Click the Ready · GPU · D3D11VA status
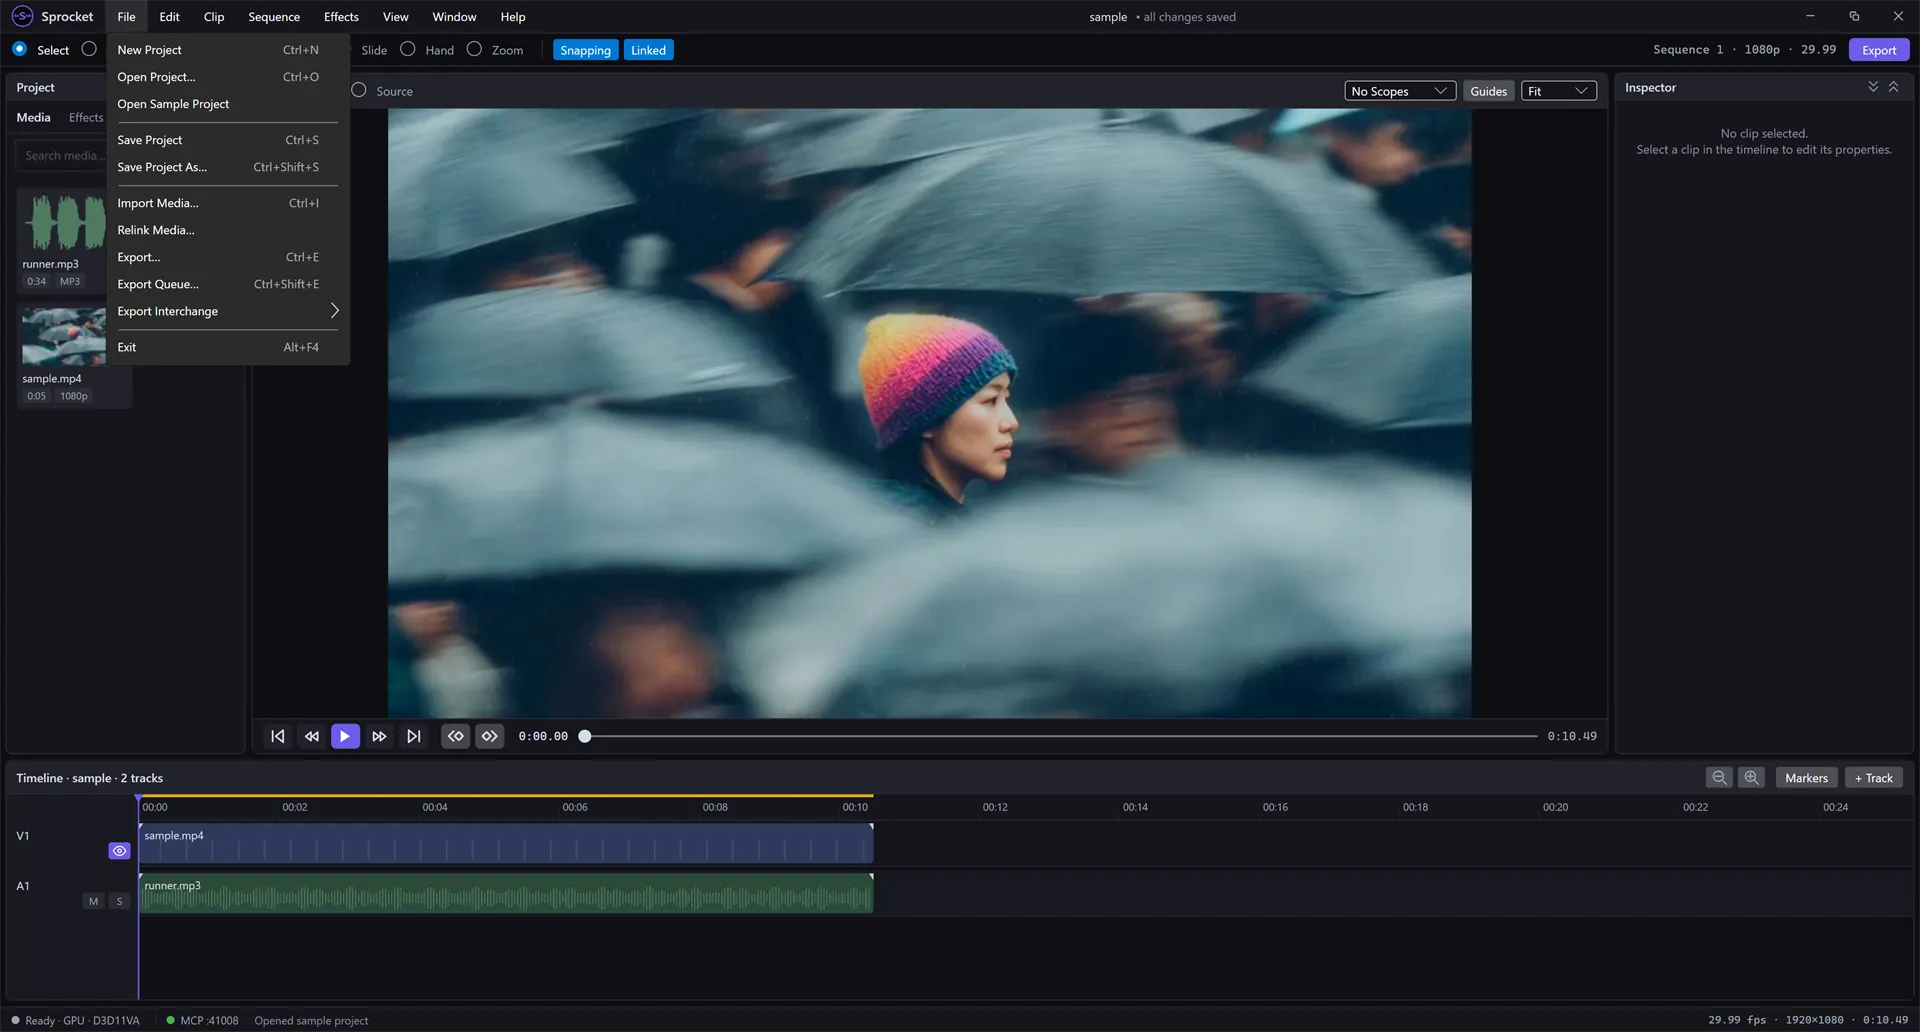Screen dimensions: 1920x1032 [x=76, y=1020]
